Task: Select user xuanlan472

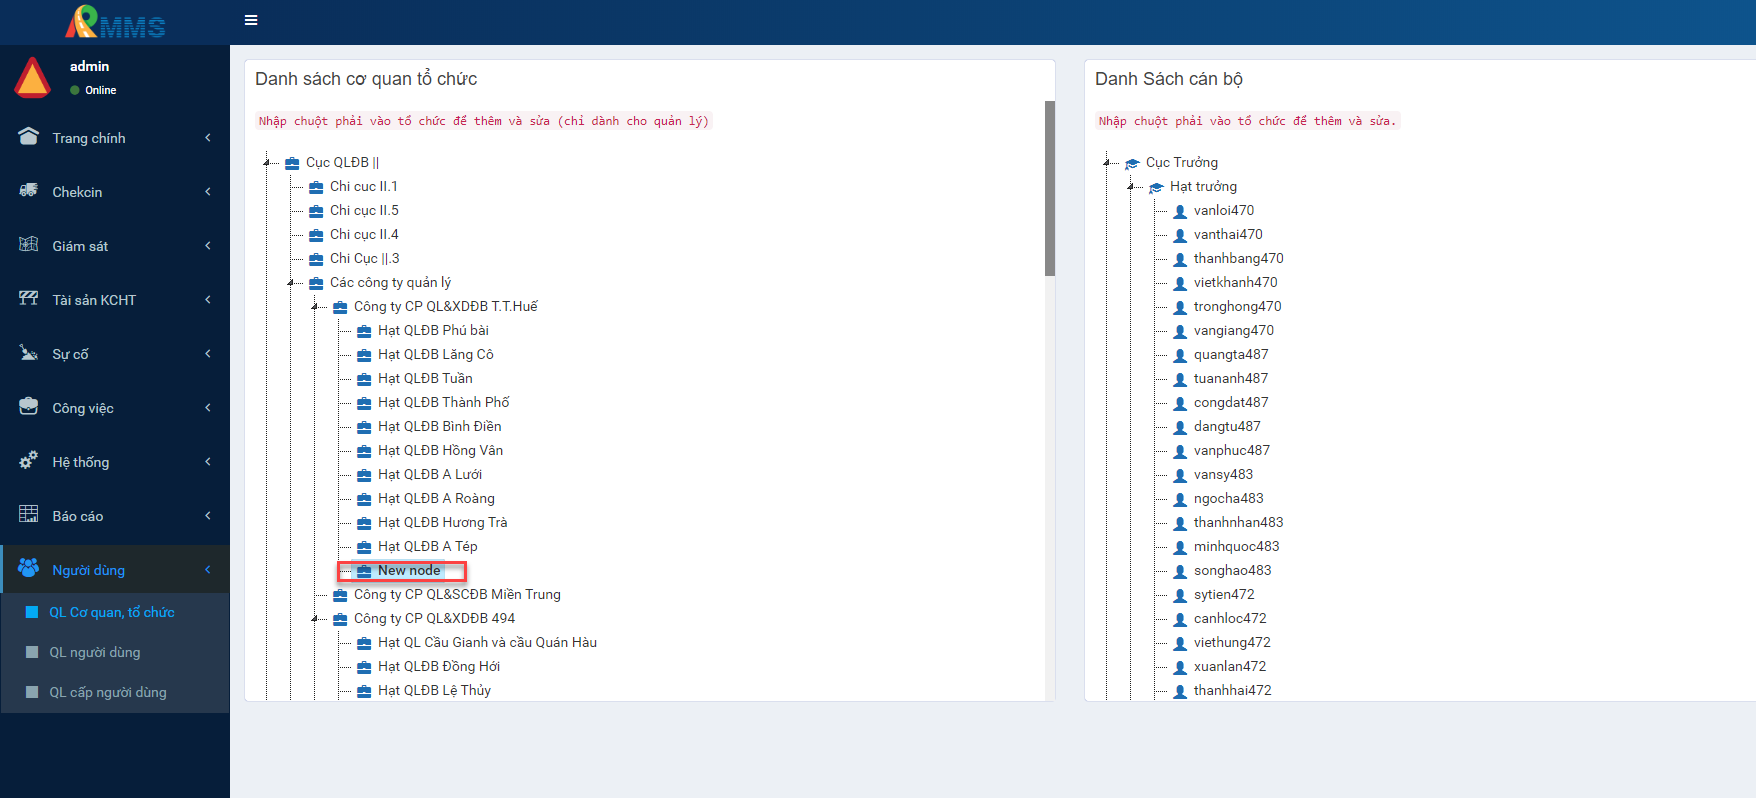Action: click(x=1229, y=666)
